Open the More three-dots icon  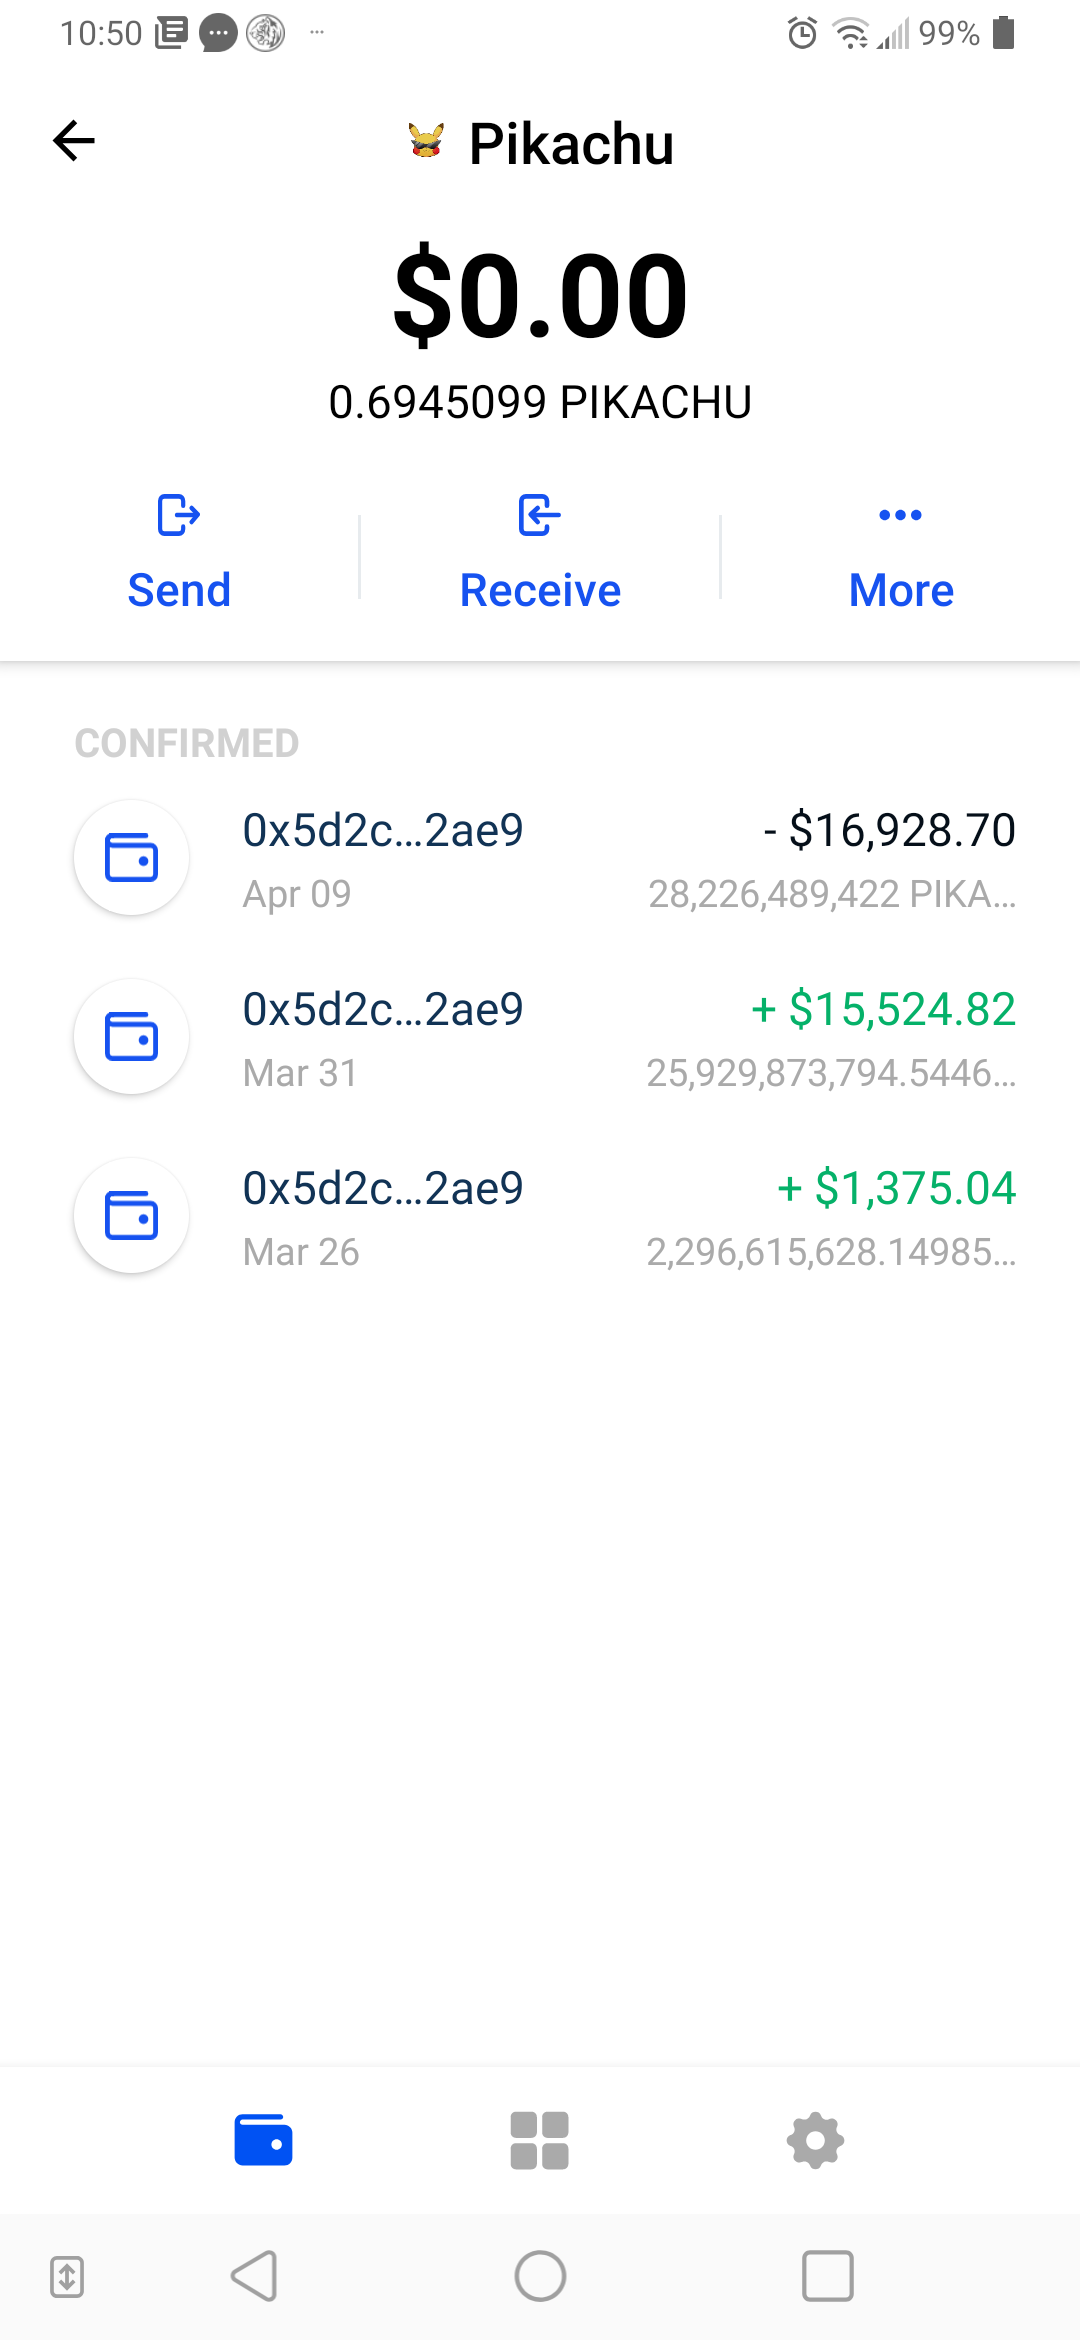[x=900, y=515]
